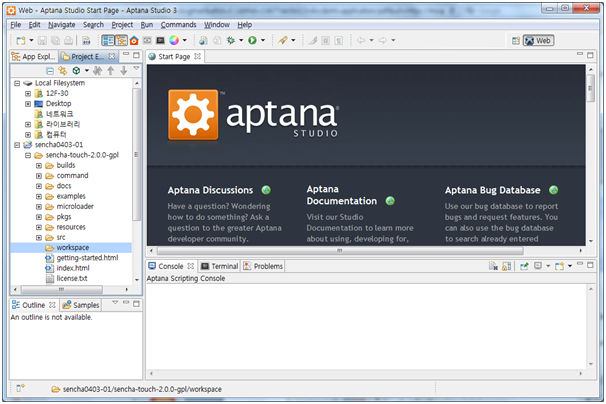Open the Run configurations dropdown arrow
The height and width of the screenshot is (404, 606).
tap(263, 40)
